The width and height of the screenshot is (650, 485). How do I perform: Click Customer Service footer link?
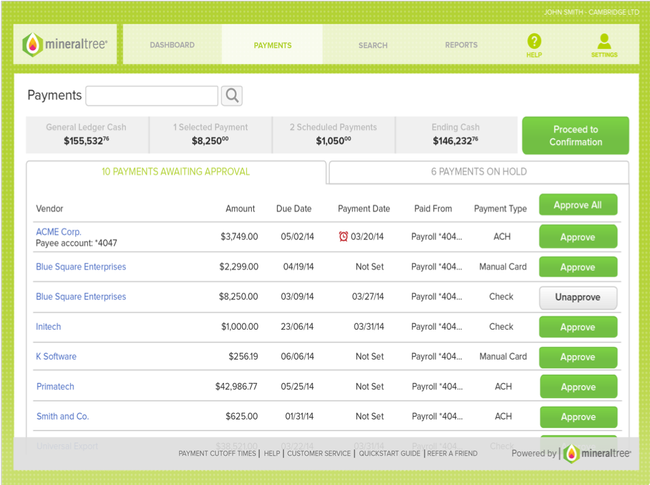coord(319,453)
